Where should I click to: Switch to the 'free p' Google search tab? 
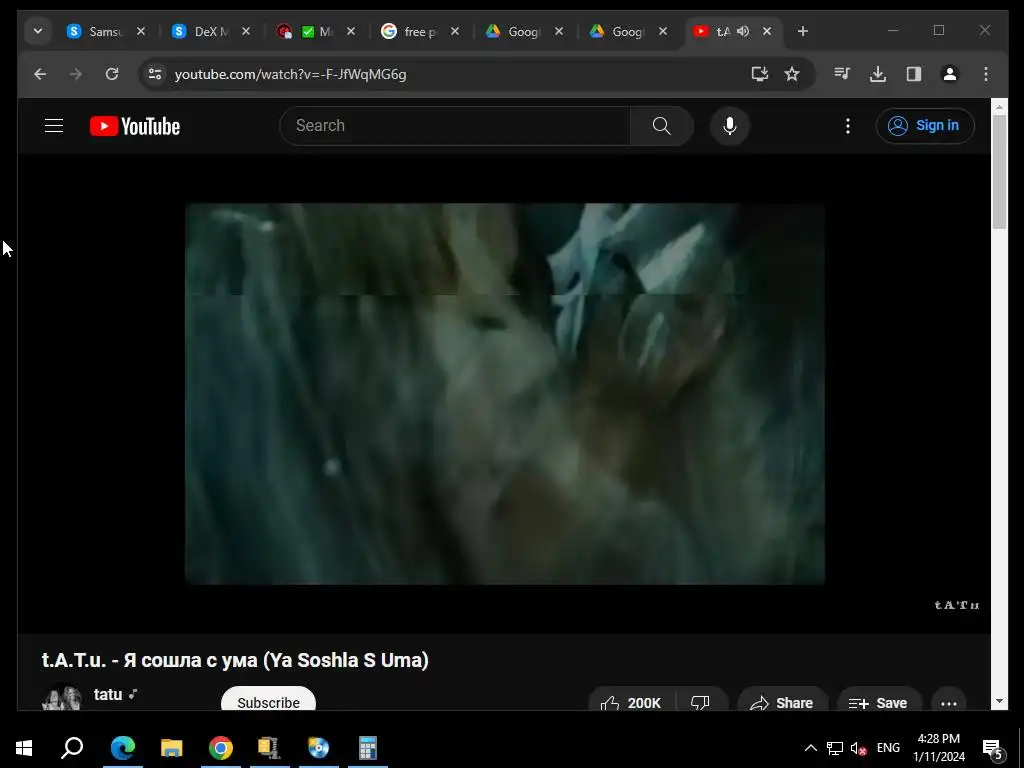click(409, 31)
